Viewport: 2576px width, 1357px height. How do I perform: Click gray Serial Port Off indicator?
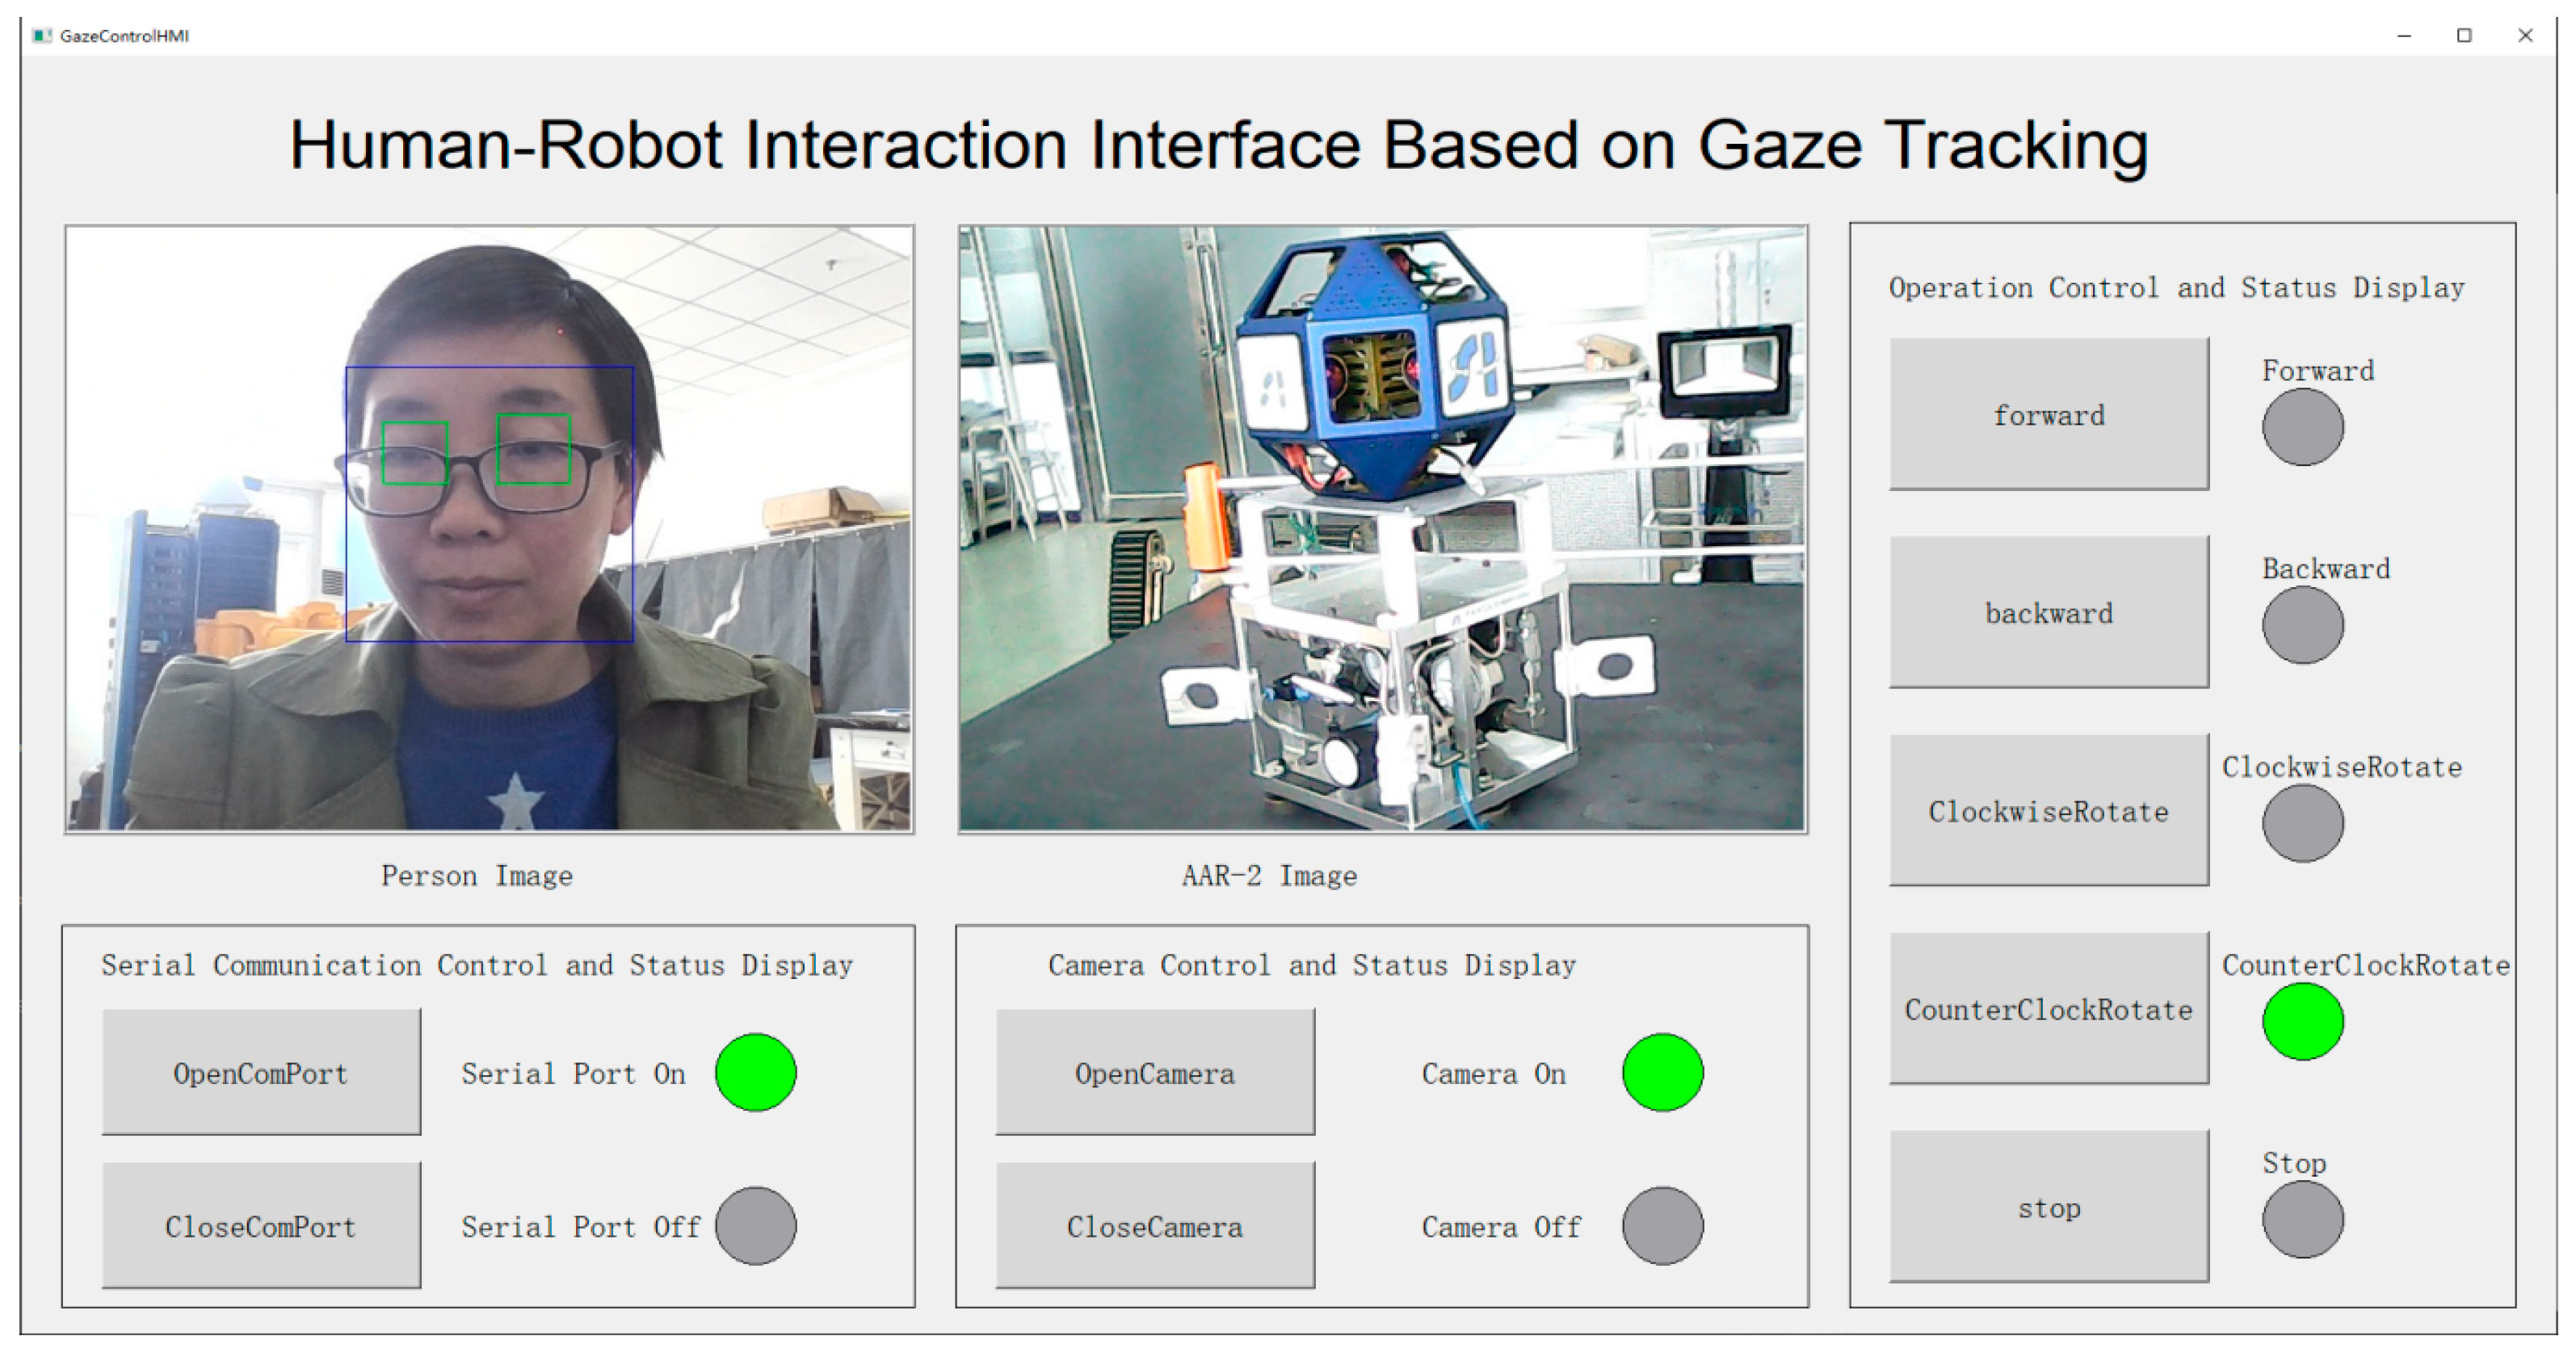pos(756,1225)
